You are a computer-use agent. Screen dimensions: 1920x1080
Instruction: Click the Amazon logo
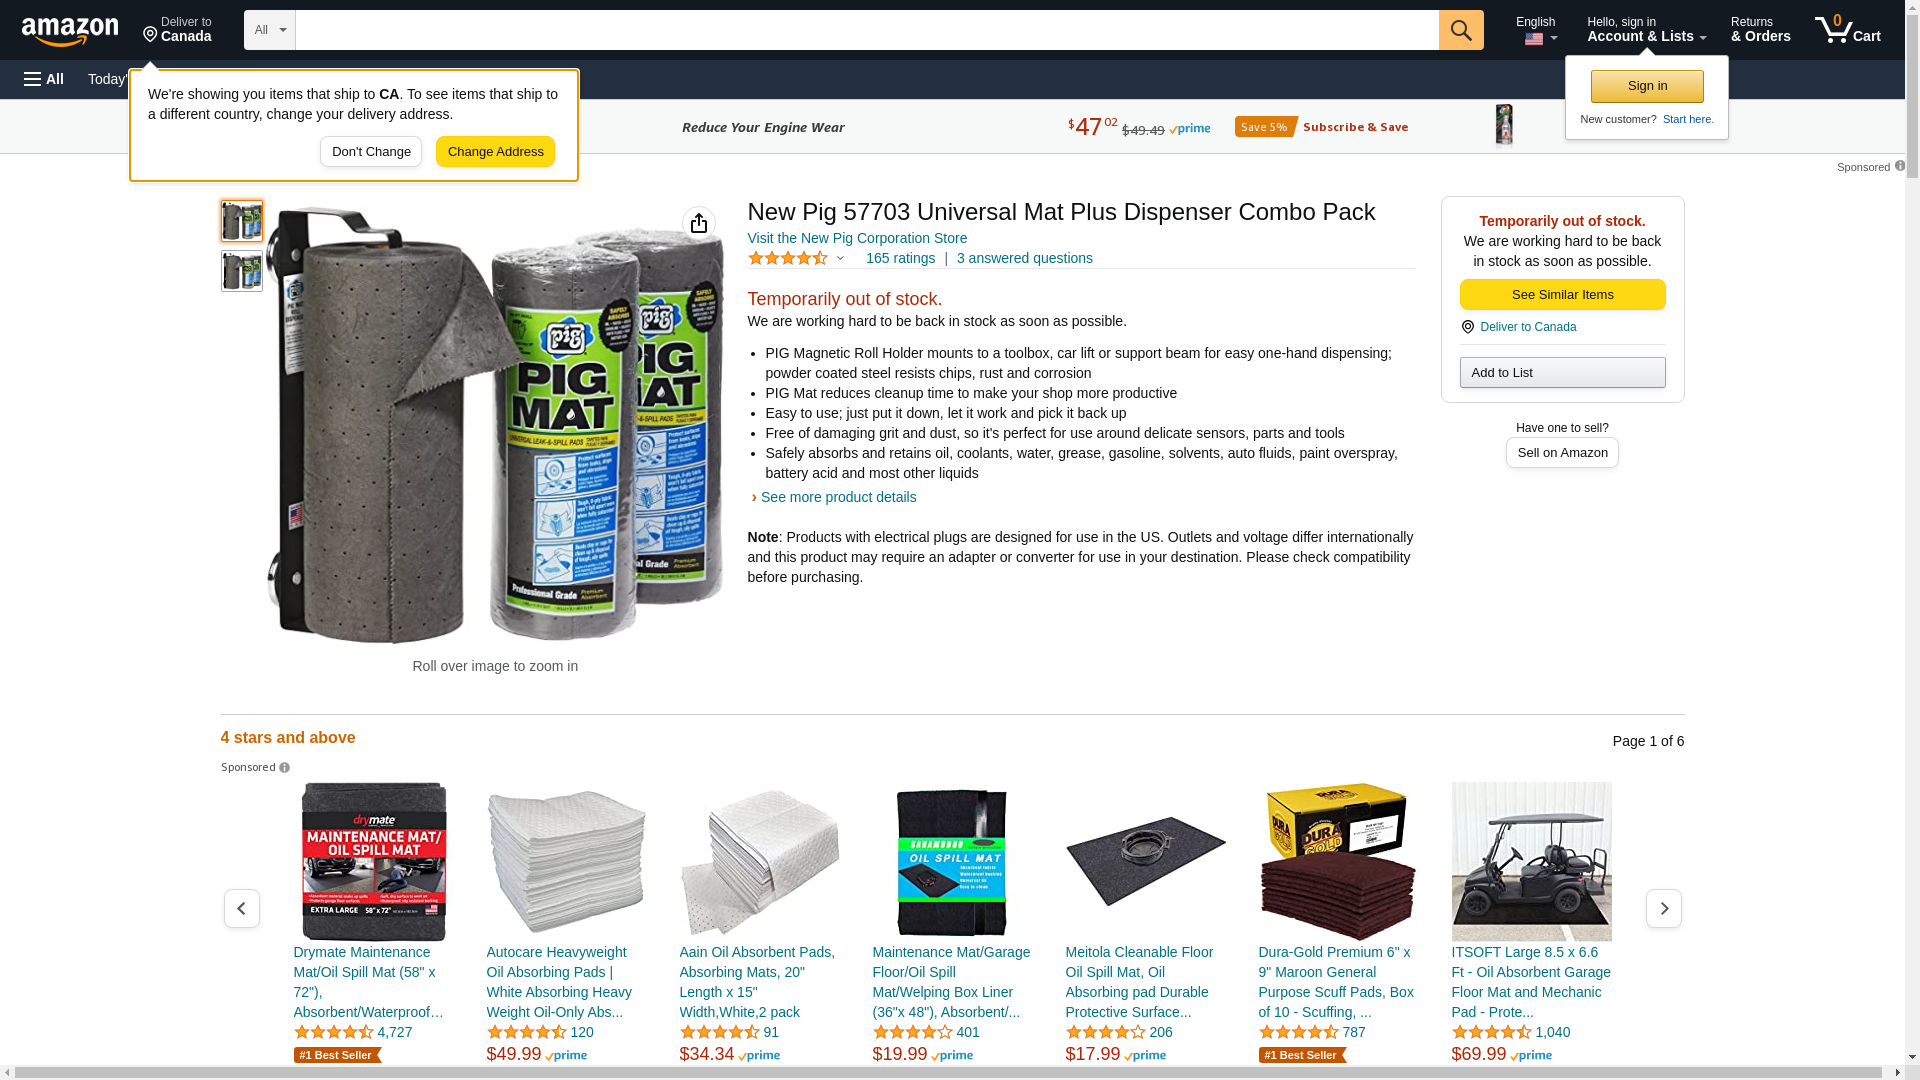[70, 31]
